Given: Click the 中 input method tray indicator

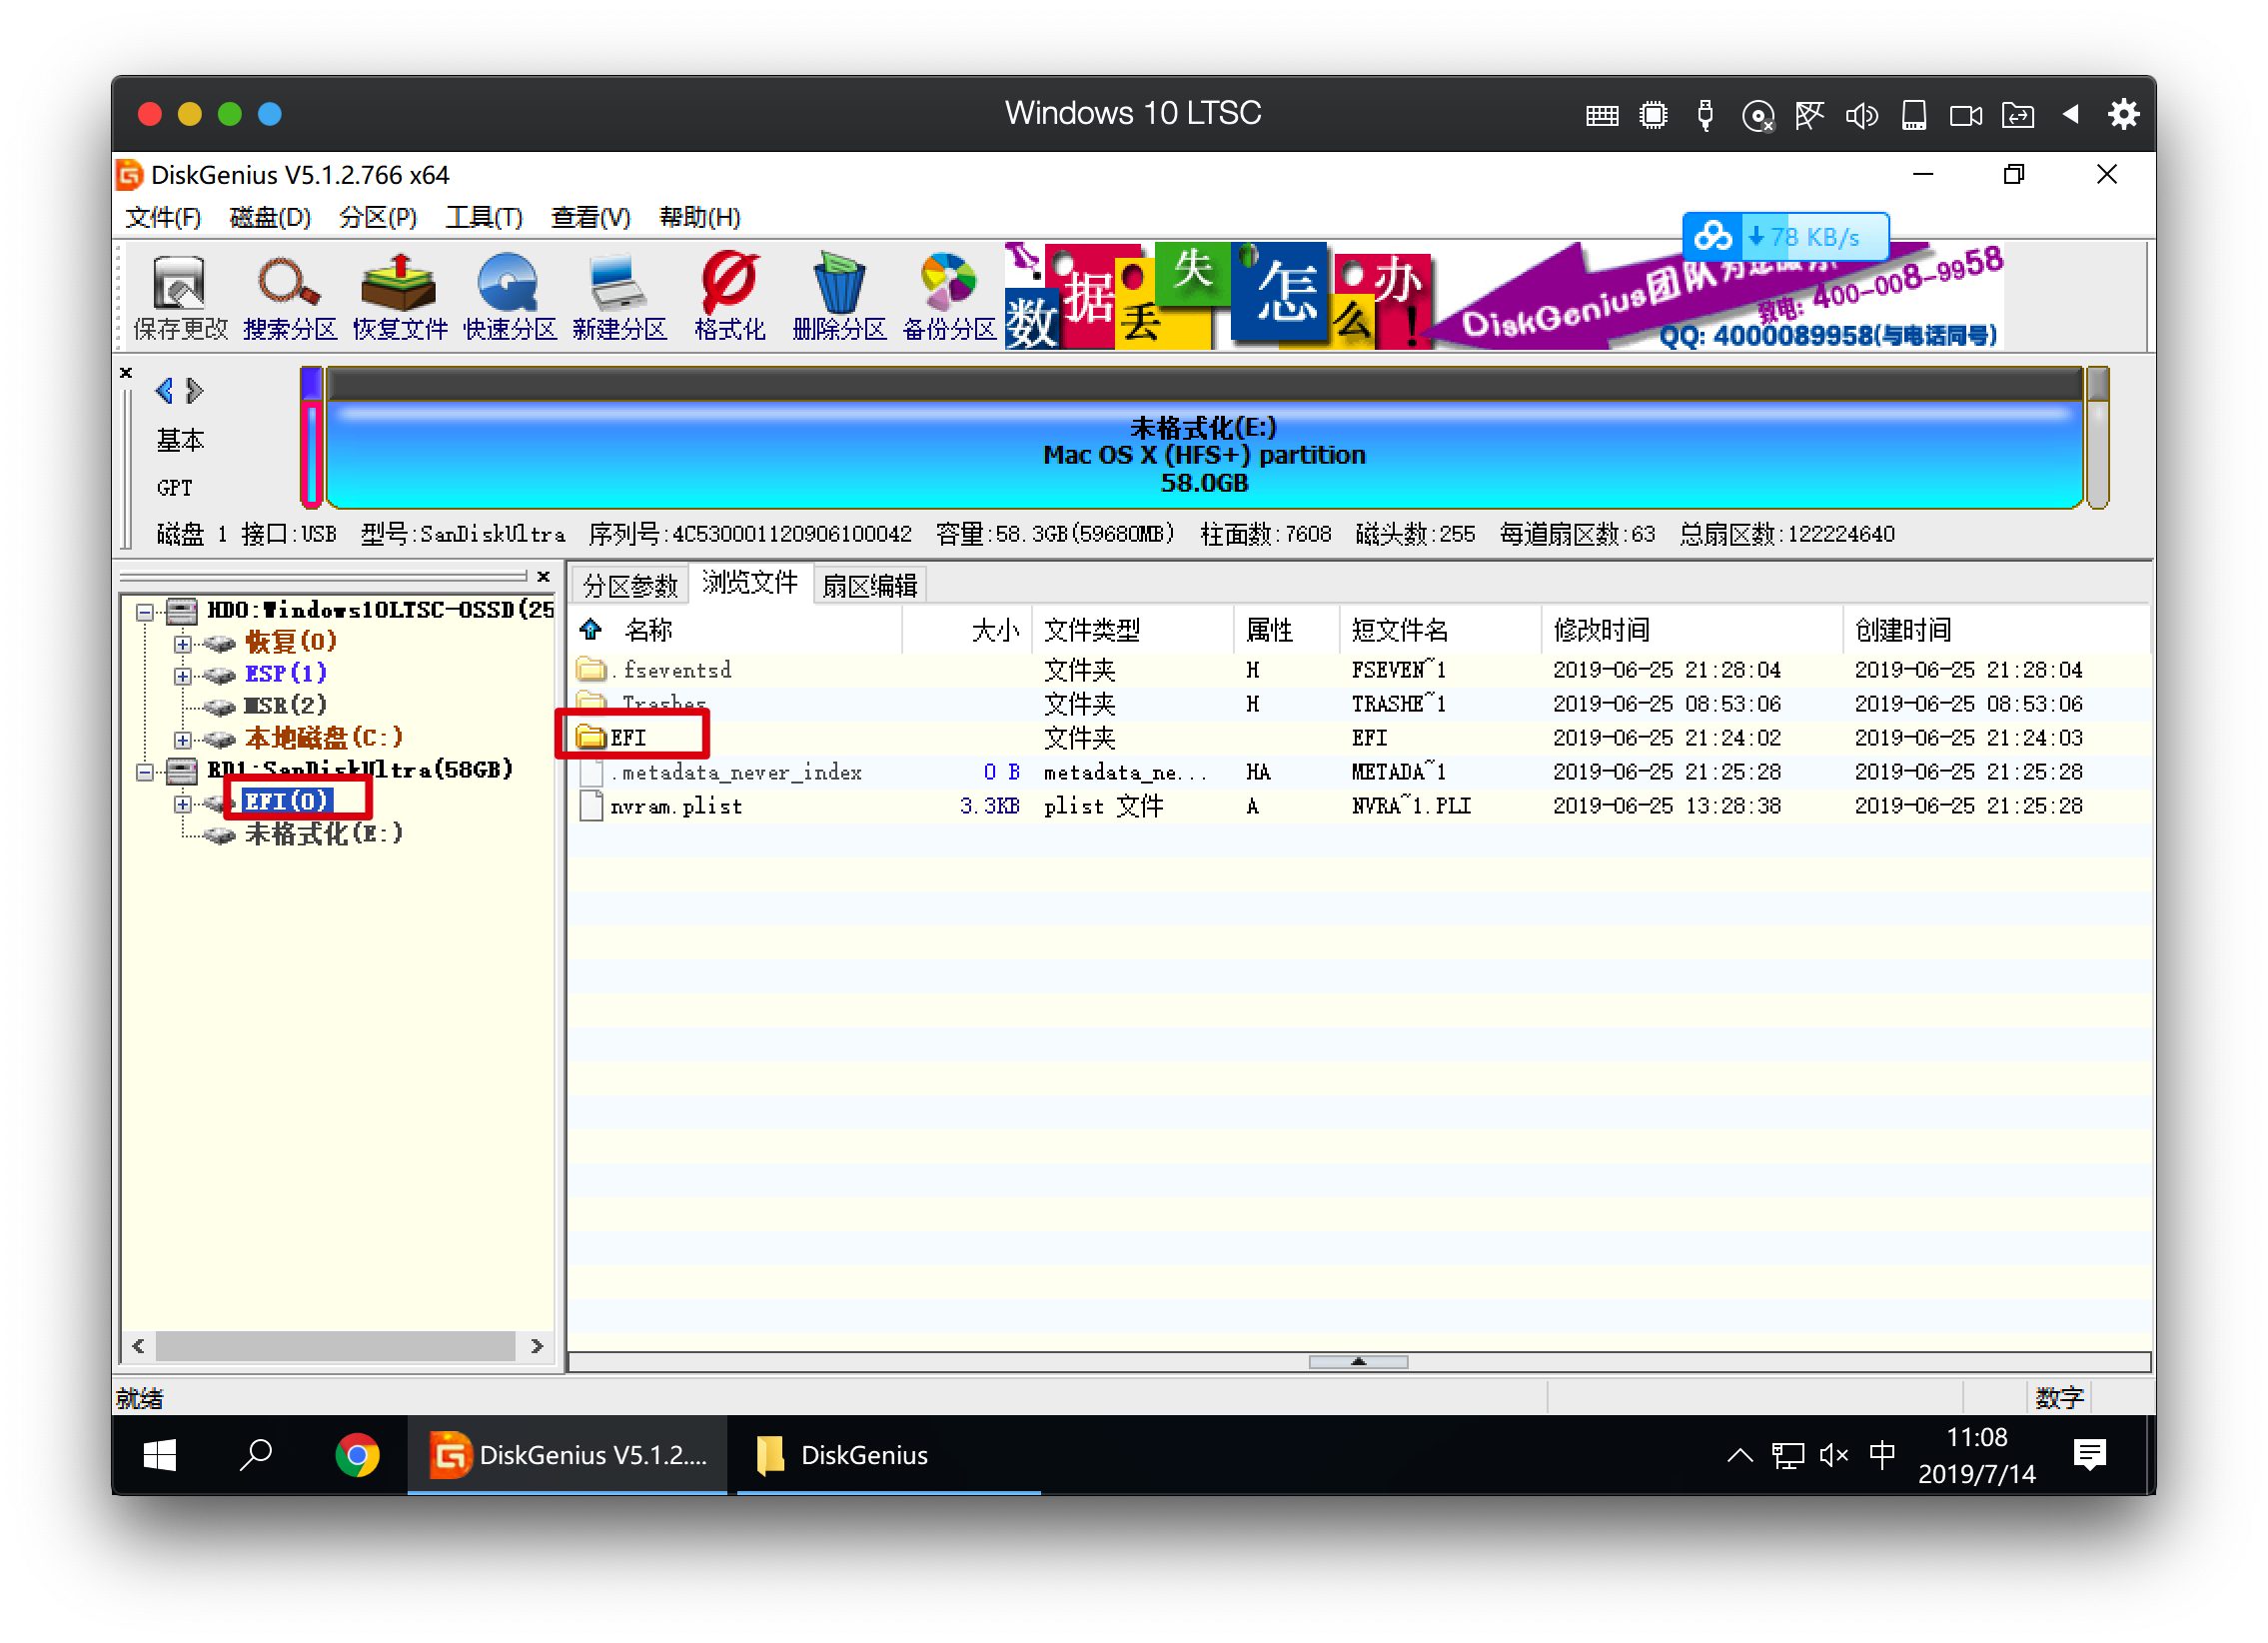Looking at the screenshot, I should [x=1882, y=1455].
